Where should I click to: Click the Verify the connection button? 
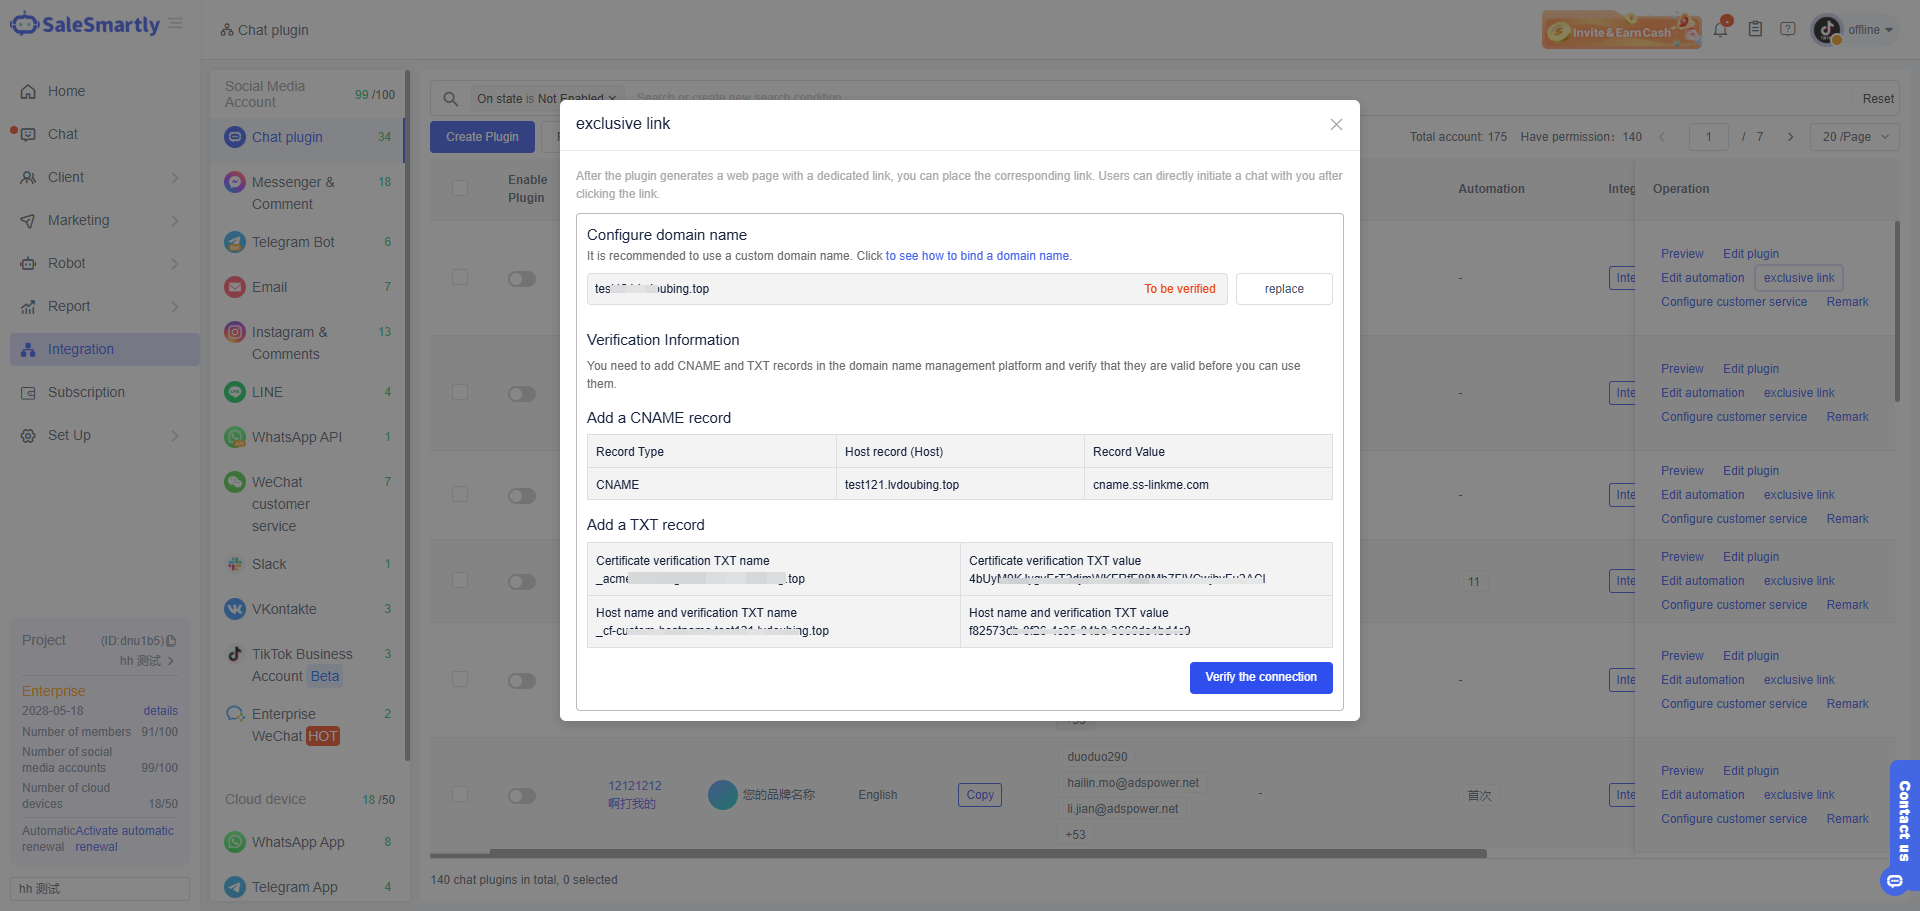pyautogui.click(x=1261, y=677)
